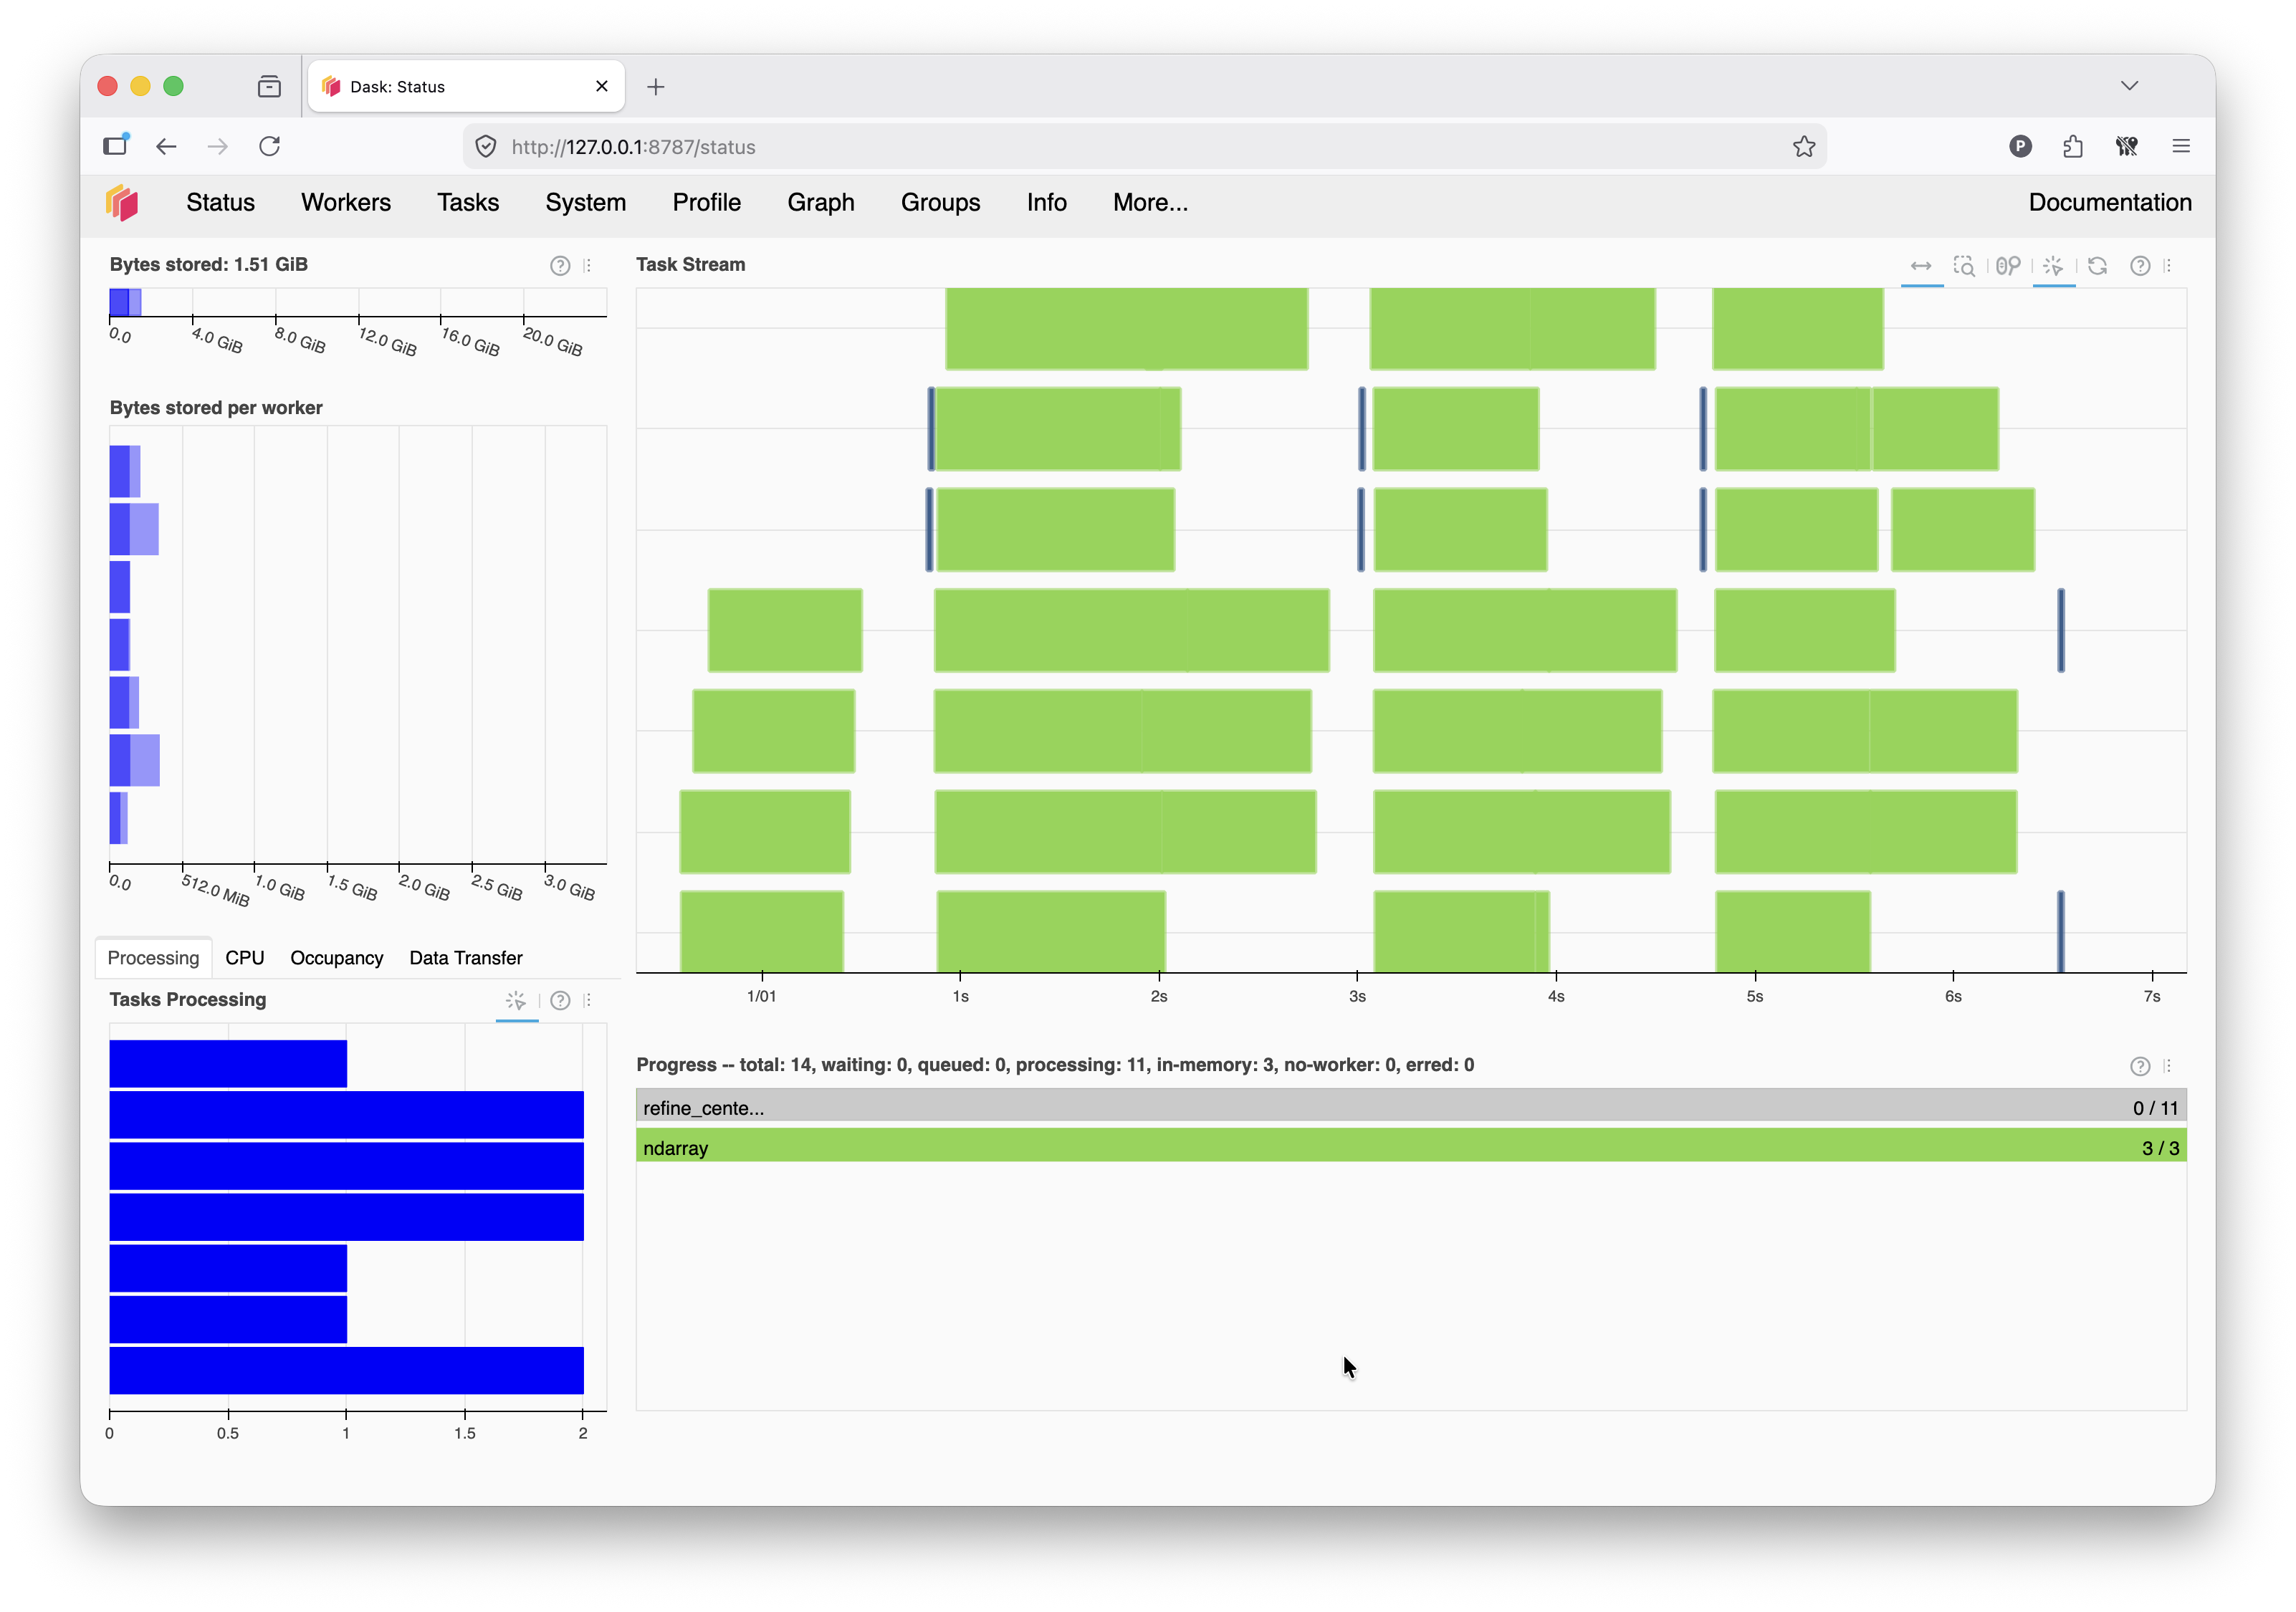Reset the Task Stream plot view
Image resolution: width=2296 pixels, height=1612 pixels.
tap(2098, 266)
